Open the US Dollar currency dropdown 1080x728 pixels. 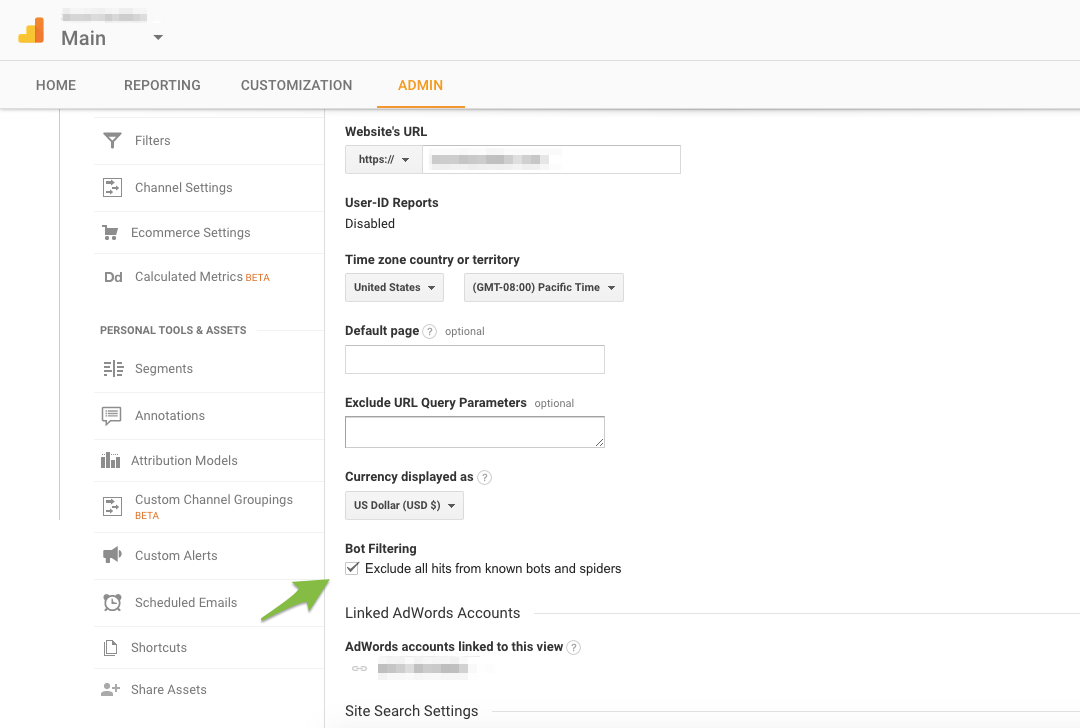pyautogui.click(x=404, y=505)
